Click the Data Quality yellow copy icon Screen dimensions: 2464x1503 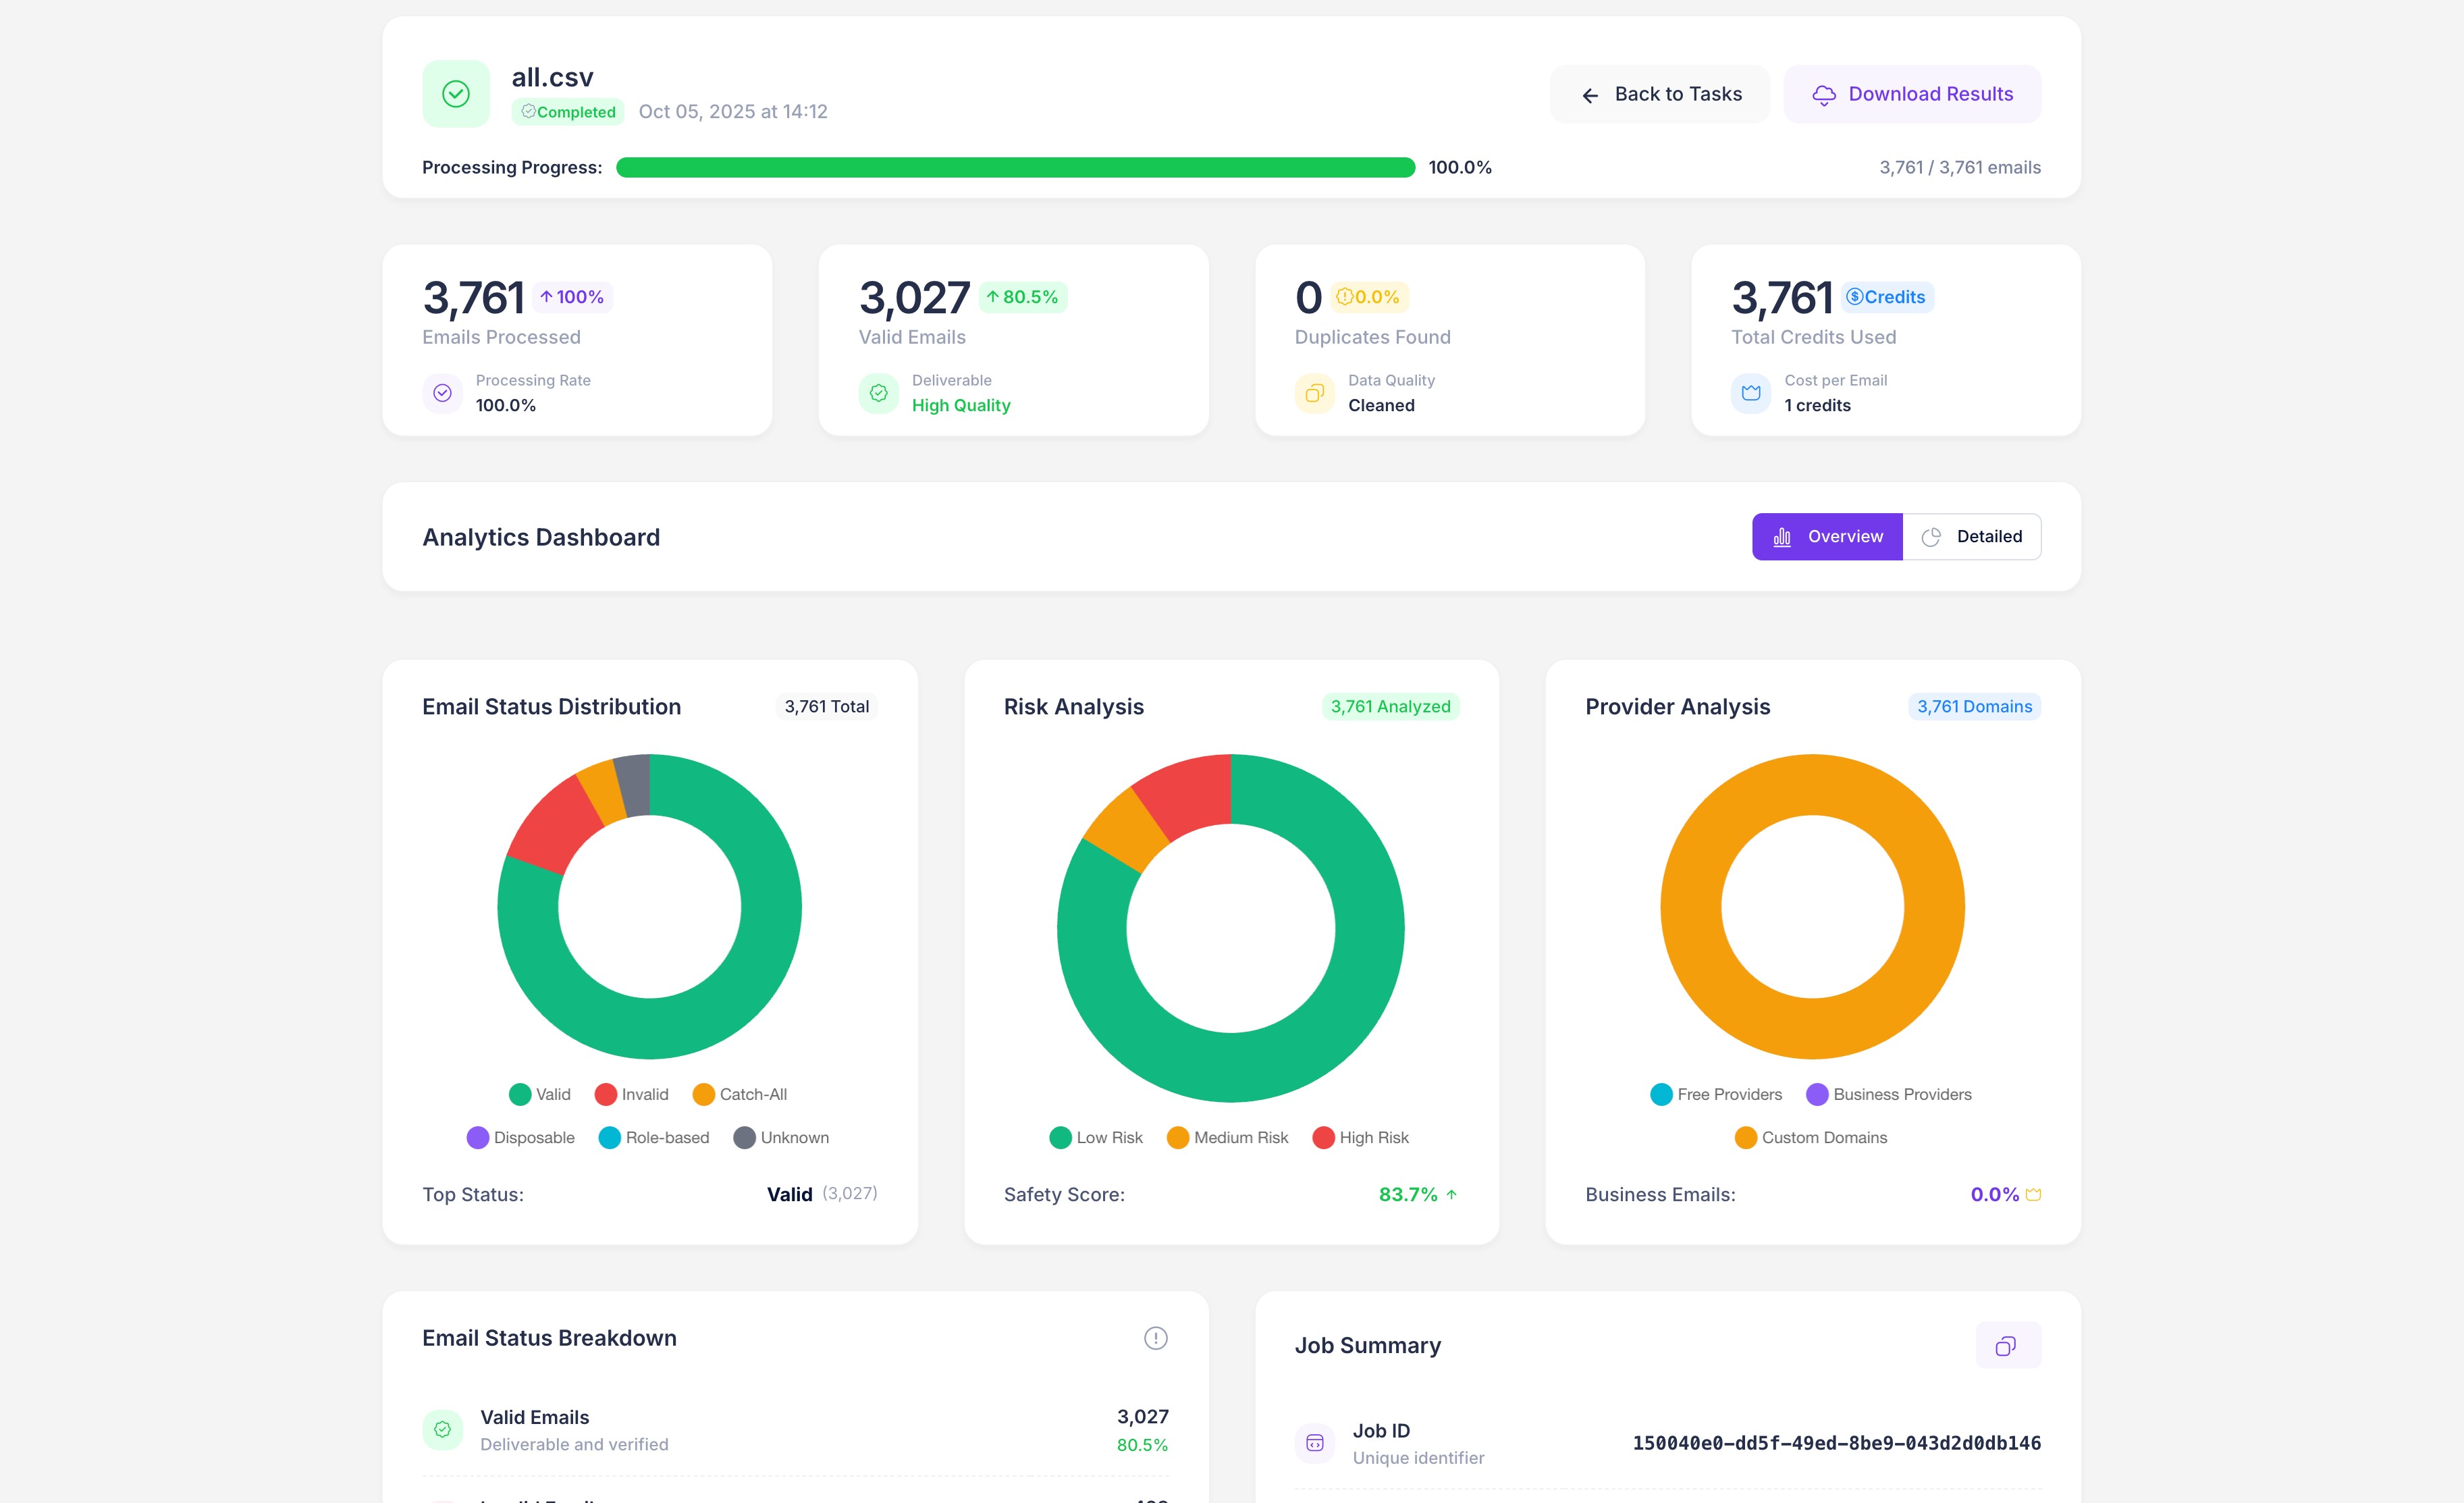(x=1314, y=393)
